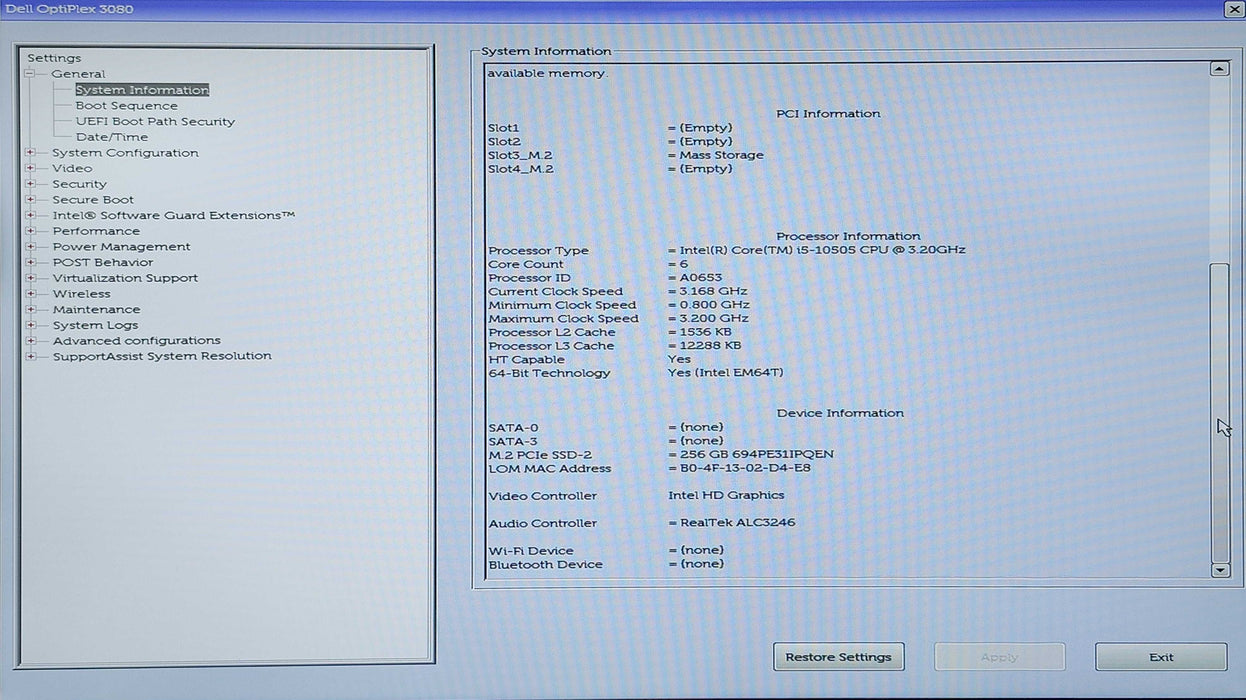The width and height of the screenshot is (1246, 700).
Task: Expand the System Configuration node
Action: point(30,153)
